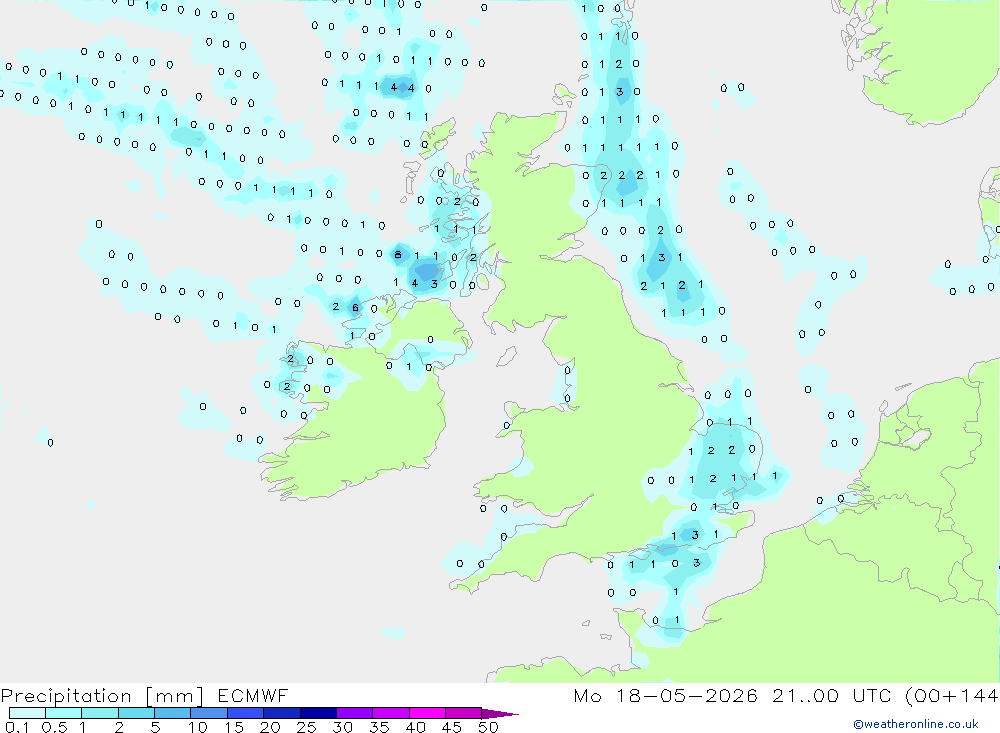Click the legend label '15'
This screenshot has width=1000, height=733.
coord(234,727)
